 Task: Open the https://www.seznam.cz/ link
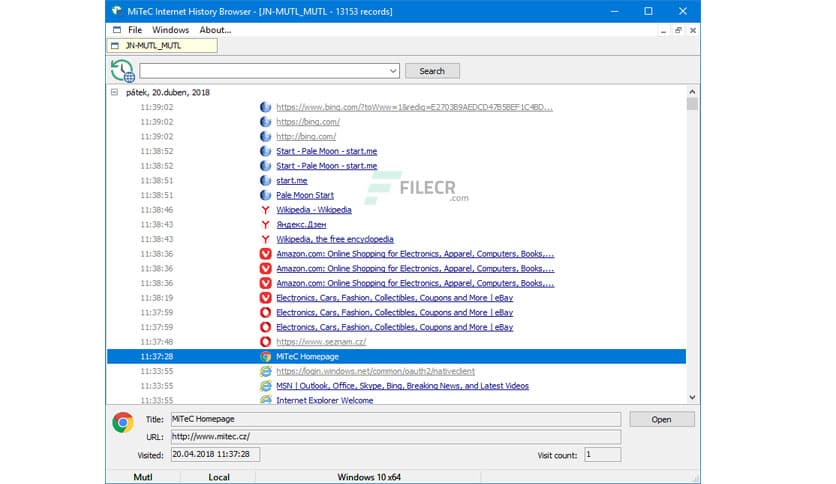[x=321, y=342]
